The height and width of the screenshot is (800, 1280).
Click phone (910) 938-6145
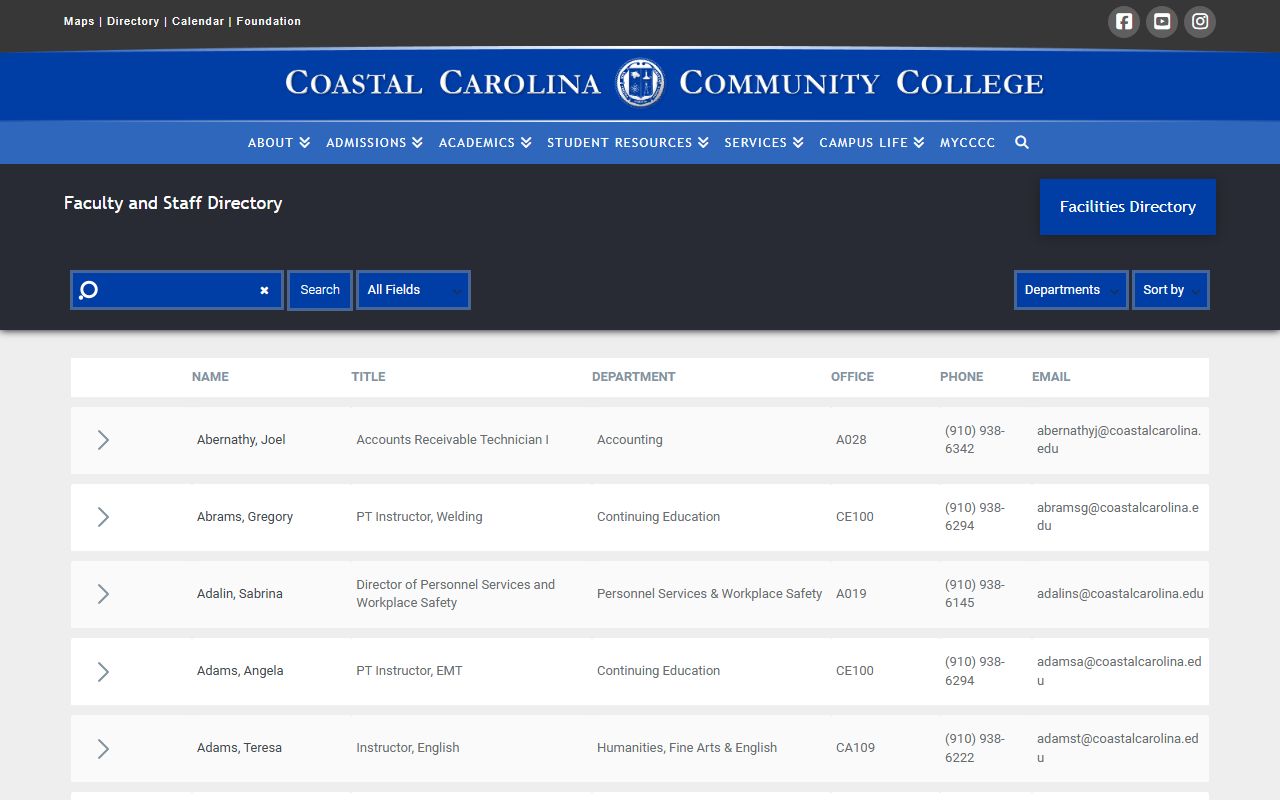(975, 594)
